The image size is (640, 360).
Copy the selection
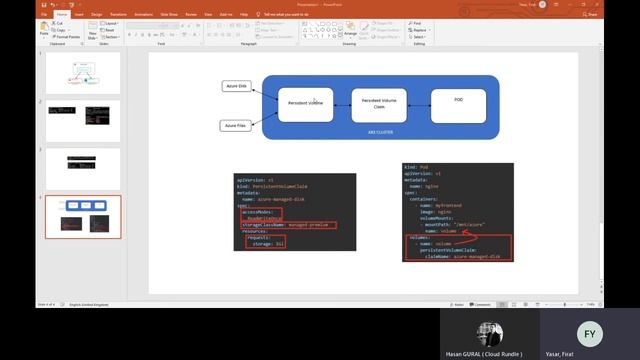pyautogui.click(x=59, y=30)
